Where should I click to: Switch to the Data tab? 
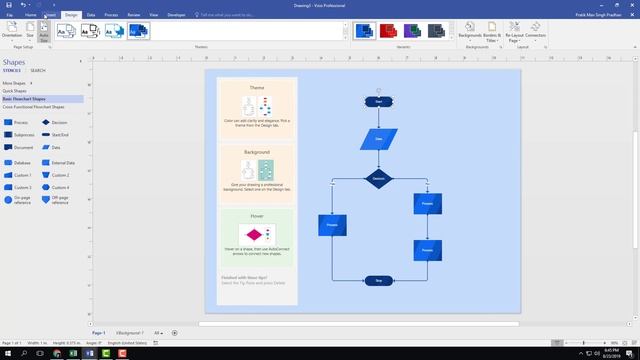point(91,15)
